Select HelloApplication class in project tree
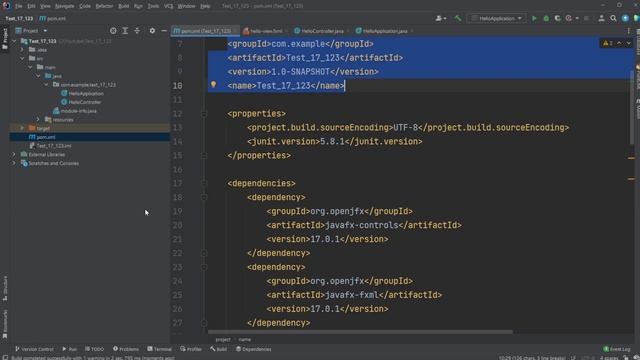The width and height of the screenshot is (640, 360). pyautogui.click(x=86, y=93)
